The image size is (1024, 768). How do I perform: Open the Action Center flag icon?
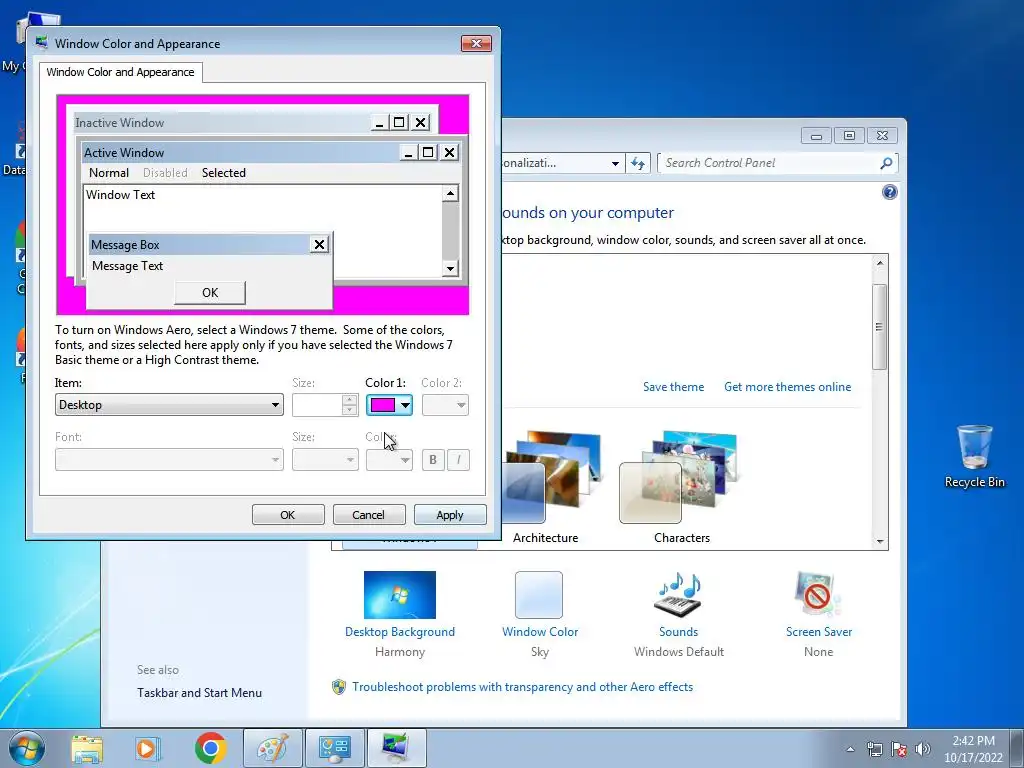pos(899,749)
